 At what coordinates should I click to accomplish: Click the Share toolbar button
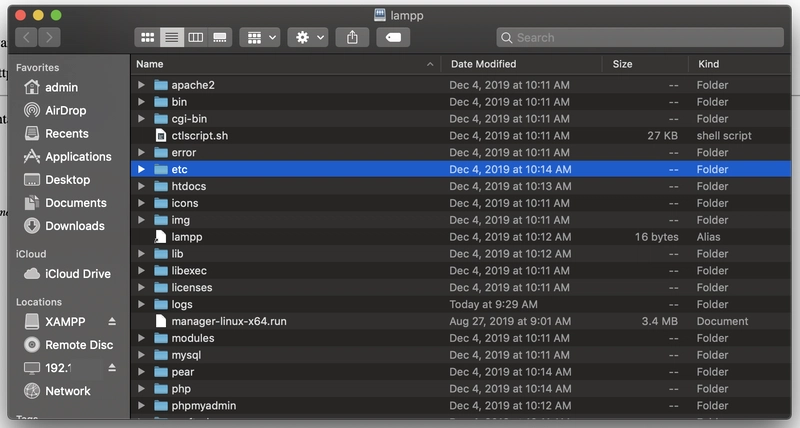tap(352, 37)
